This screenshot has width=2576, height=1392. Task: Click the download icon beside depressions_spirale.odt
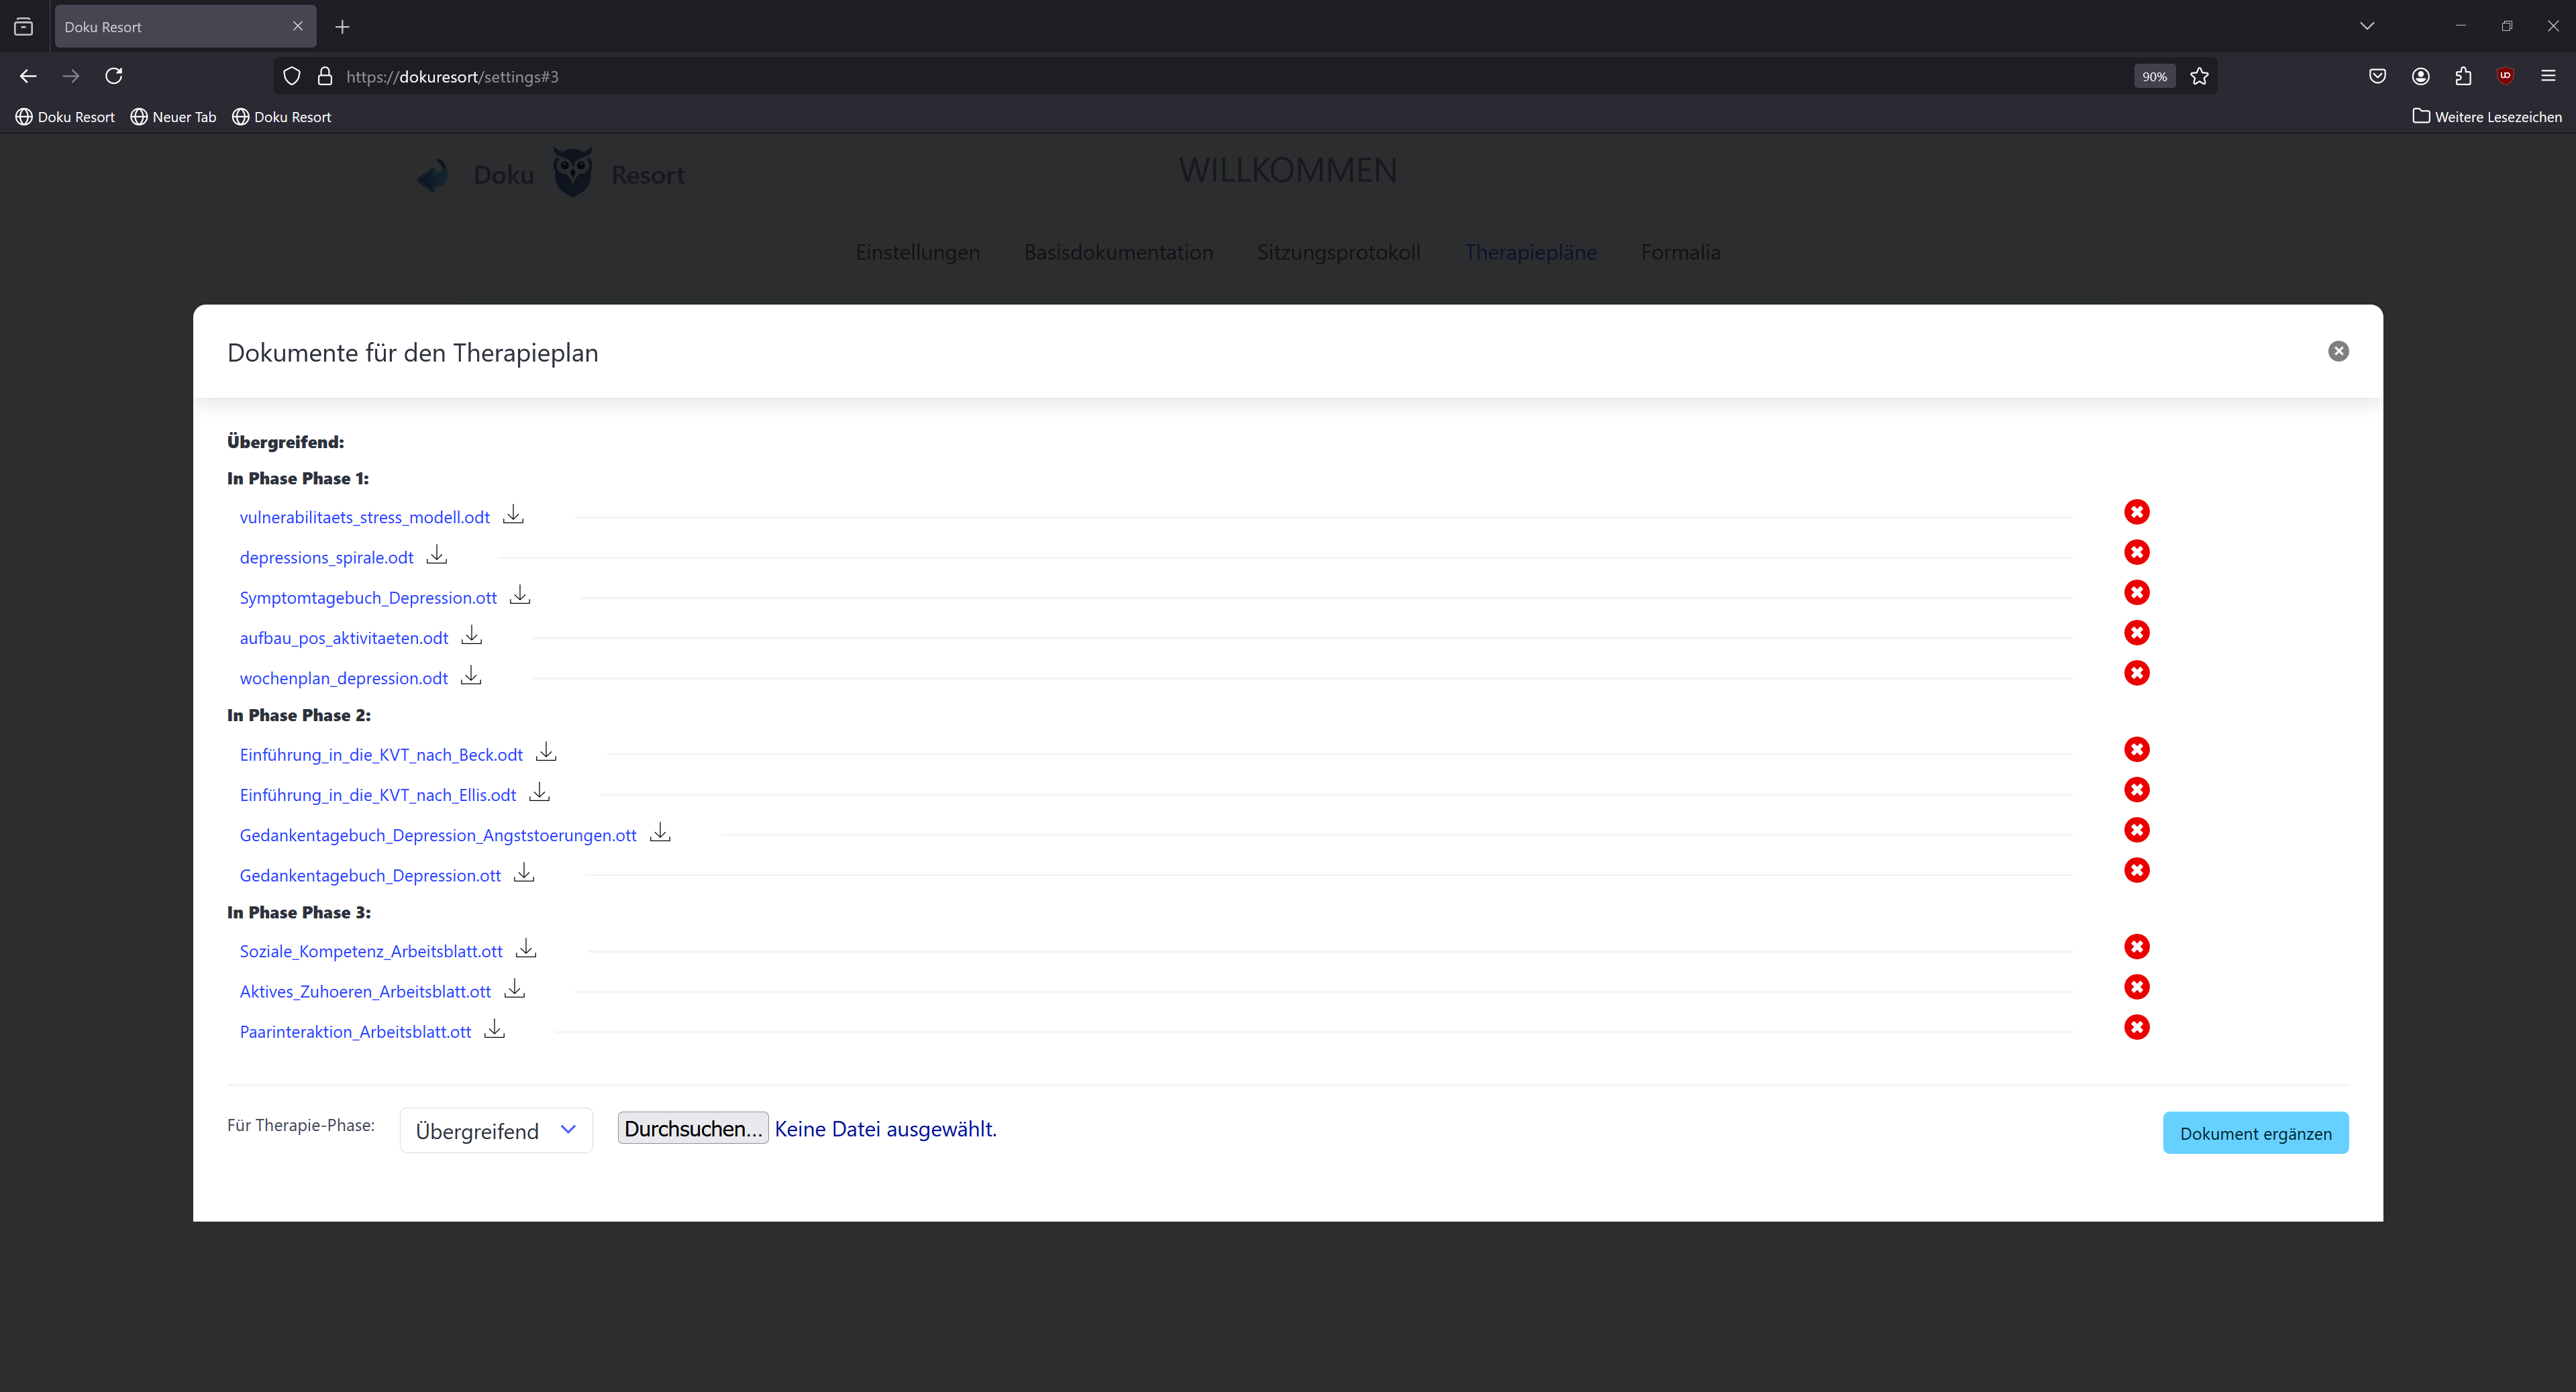coord(437,555)
